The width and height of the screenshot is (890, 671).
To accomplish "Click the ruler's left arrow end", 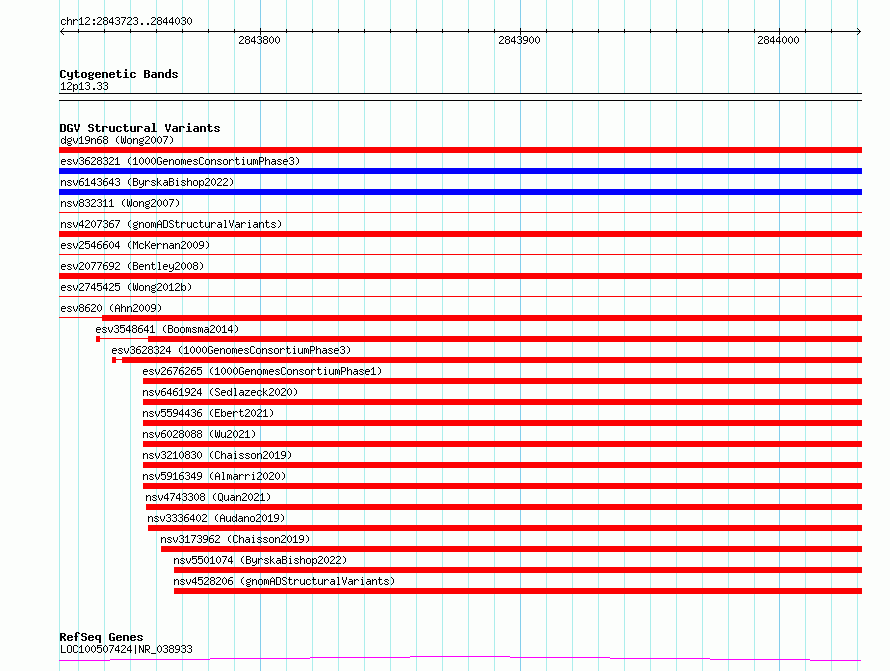I will coord(62,32).
